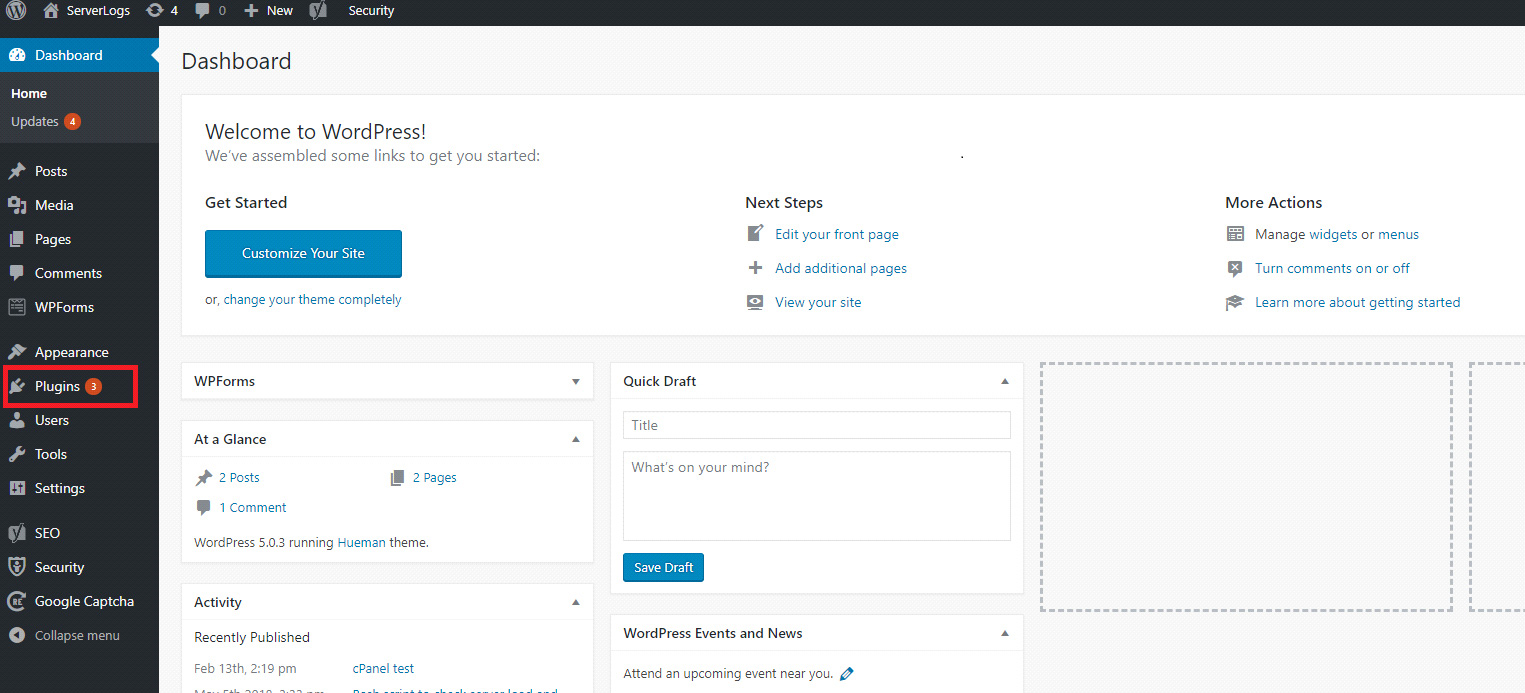The image size is (1525, 693).
Task: Collapse the At a Glance panel
Action: pos(575,438)
